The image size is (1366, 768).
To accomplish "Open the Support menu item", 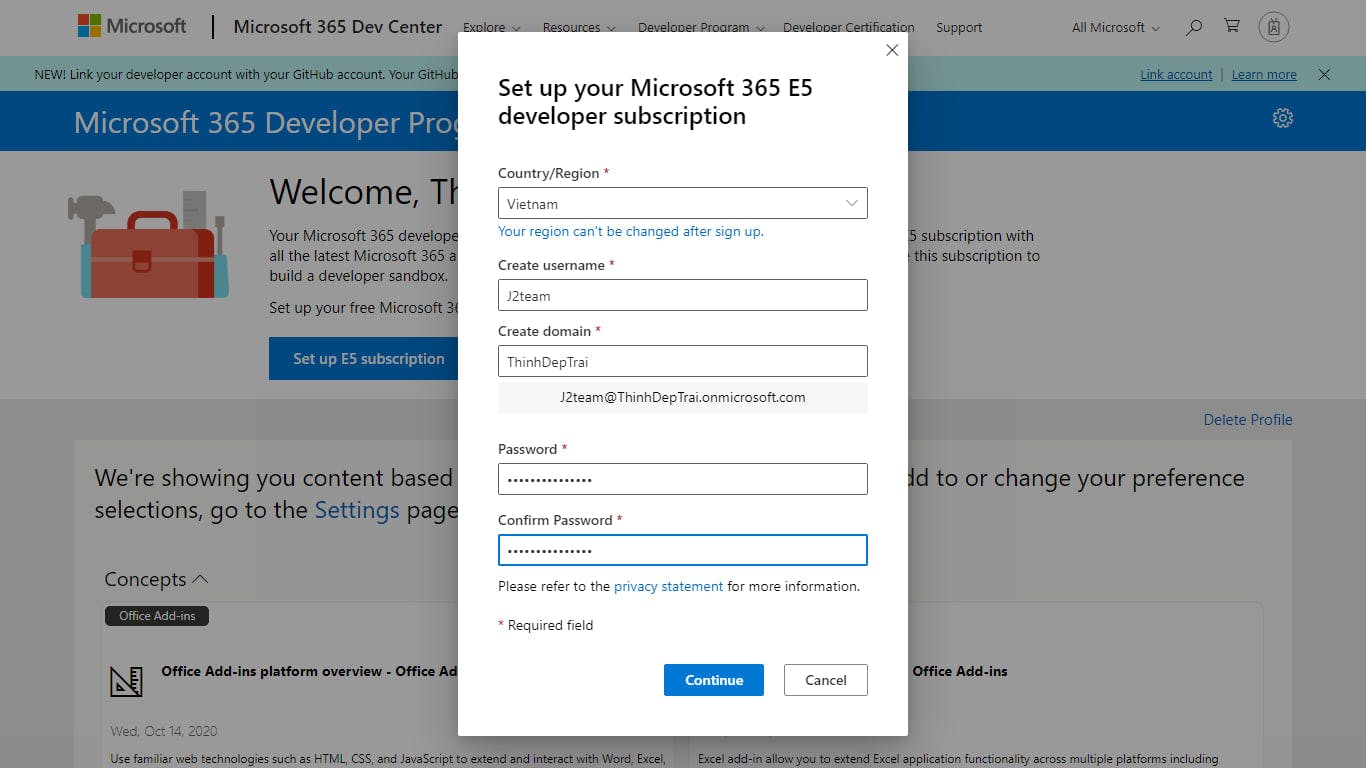I will [x=959, y=28].
